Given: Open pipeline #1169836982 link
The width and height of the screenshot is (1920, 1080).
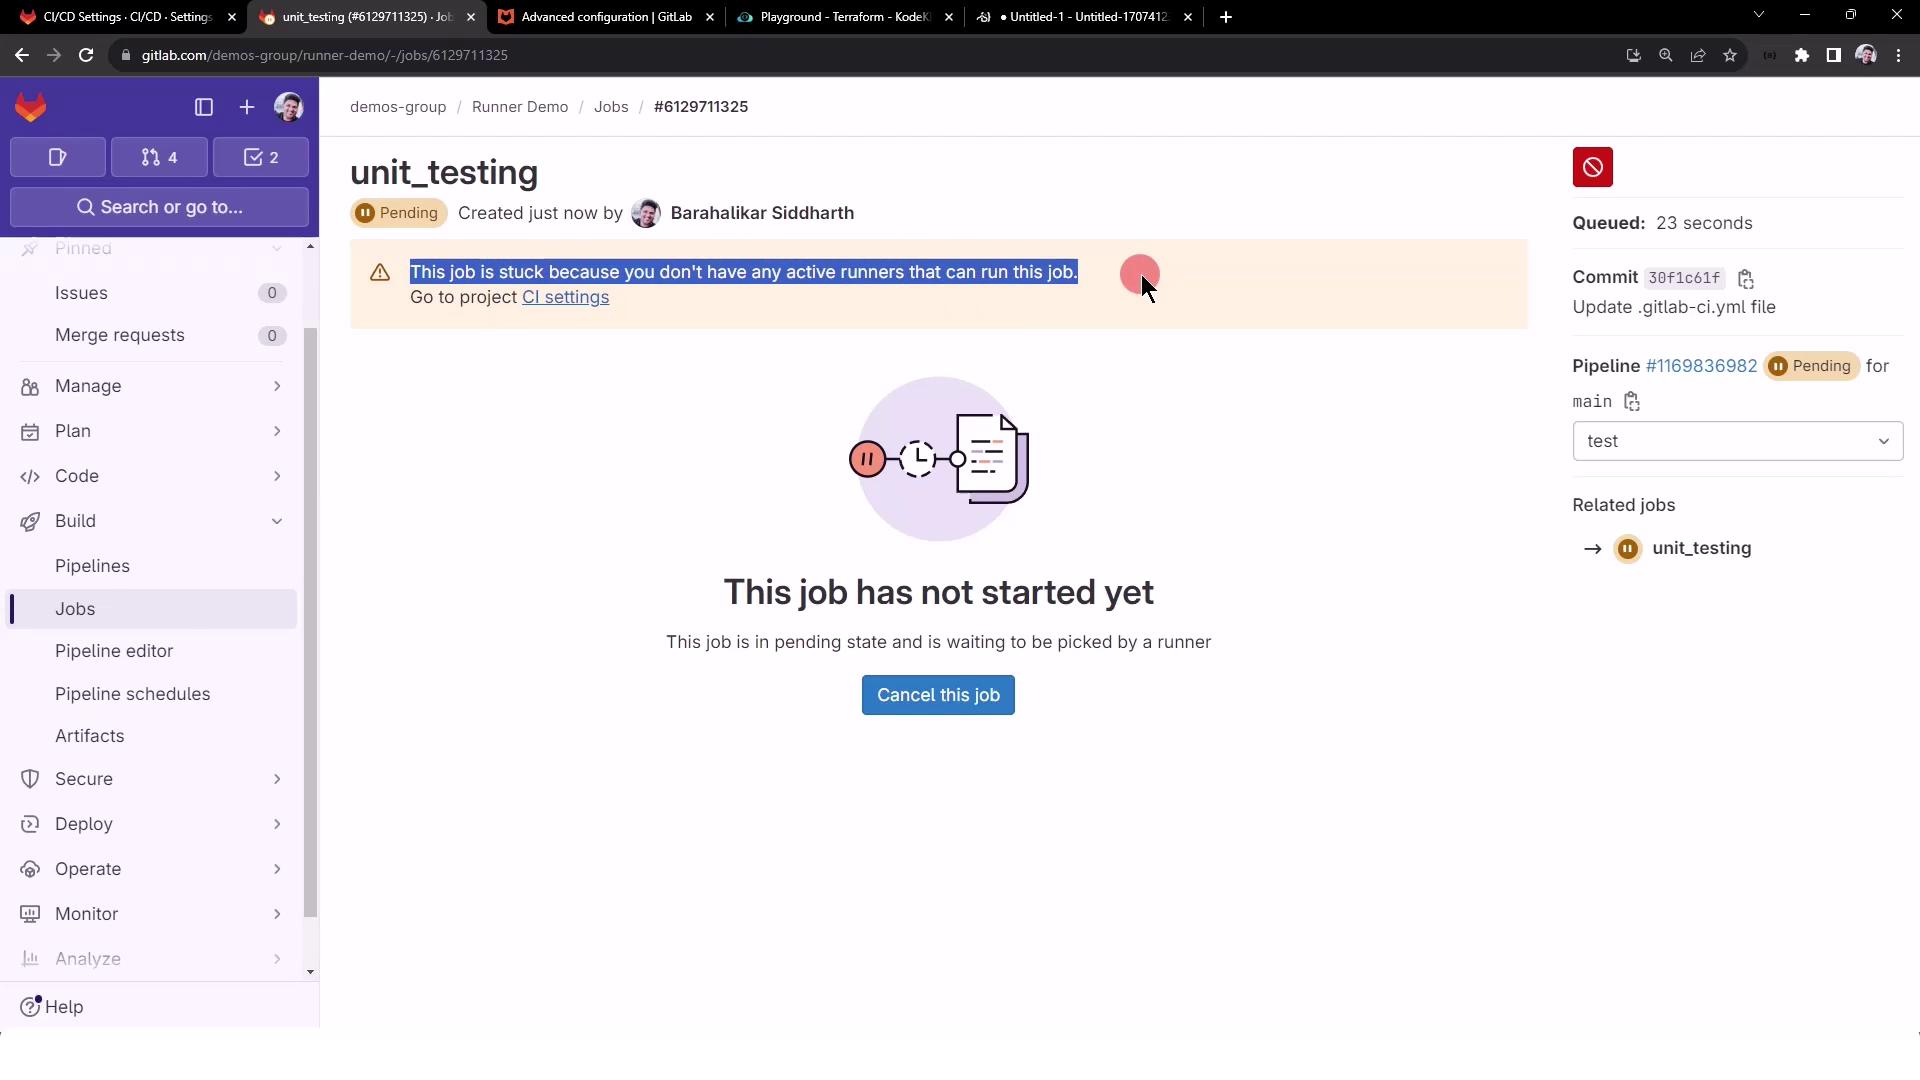Looking at the screenshot, I should coord(1701,366).
